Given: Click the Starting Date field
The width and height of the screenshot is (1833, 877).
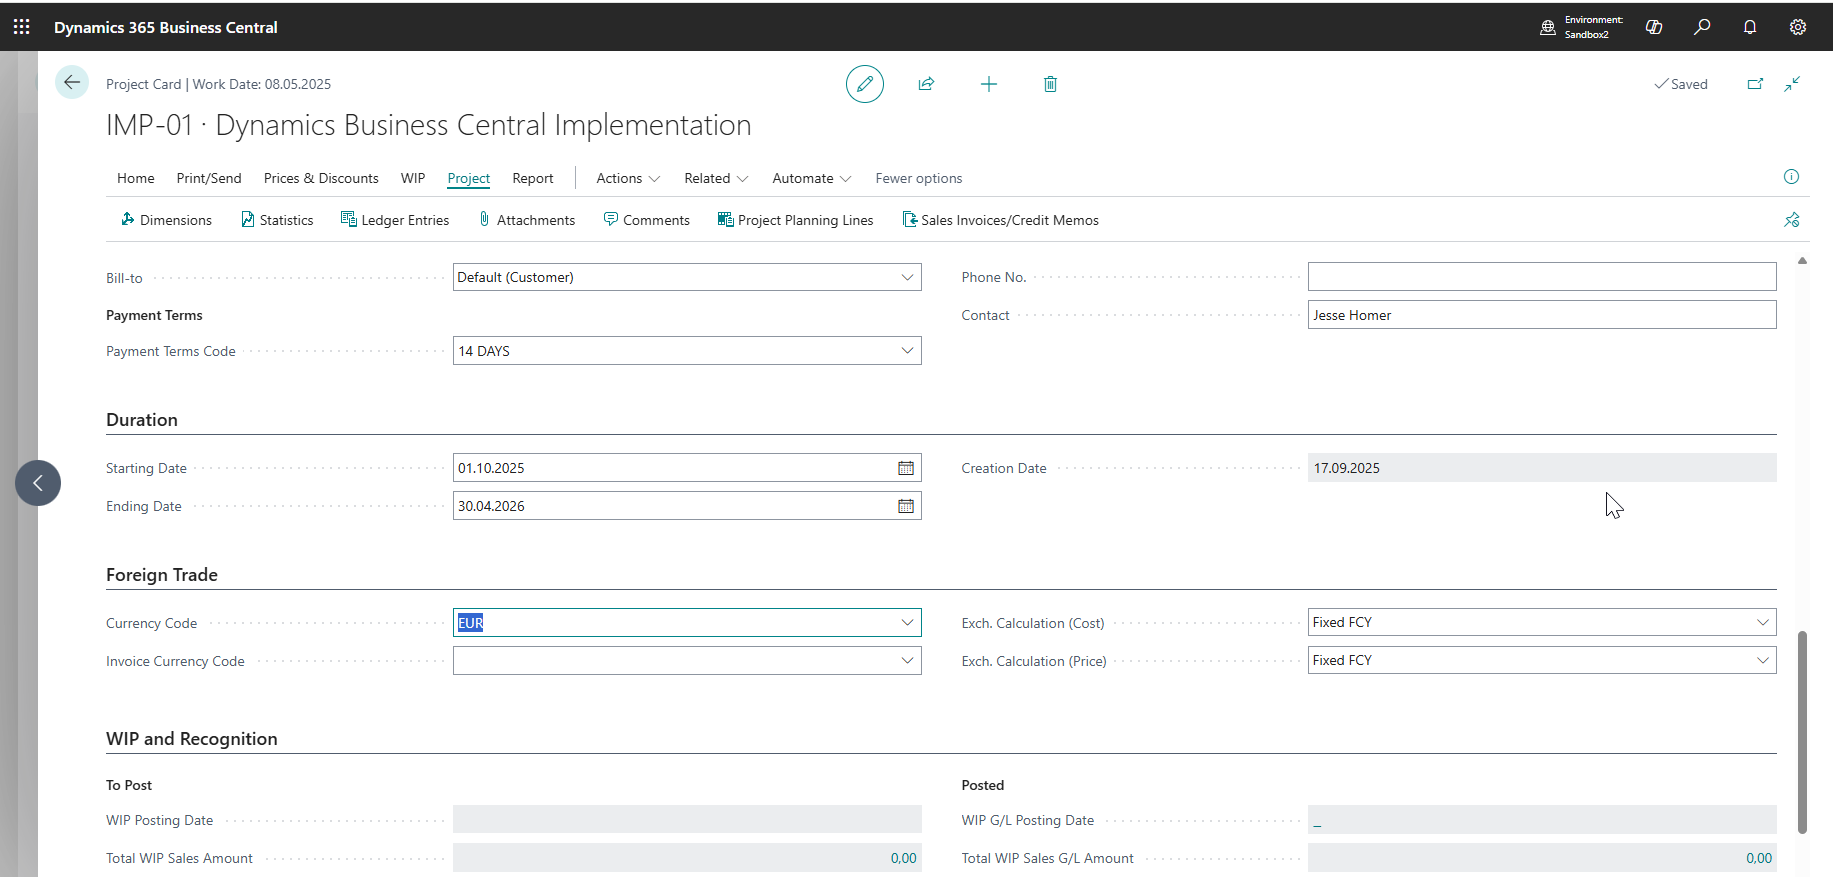Looking at the screenshot, I should tap(687, 468).
